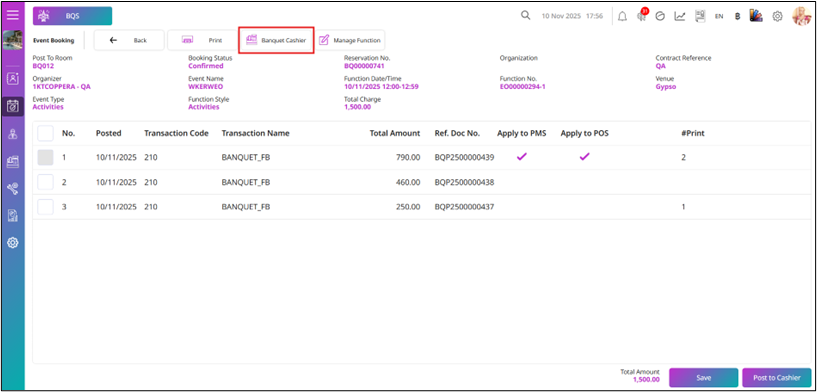The height and width of the screenshot is (392, 817).
Task: Open Manage Function
Action: pos(350,40)
